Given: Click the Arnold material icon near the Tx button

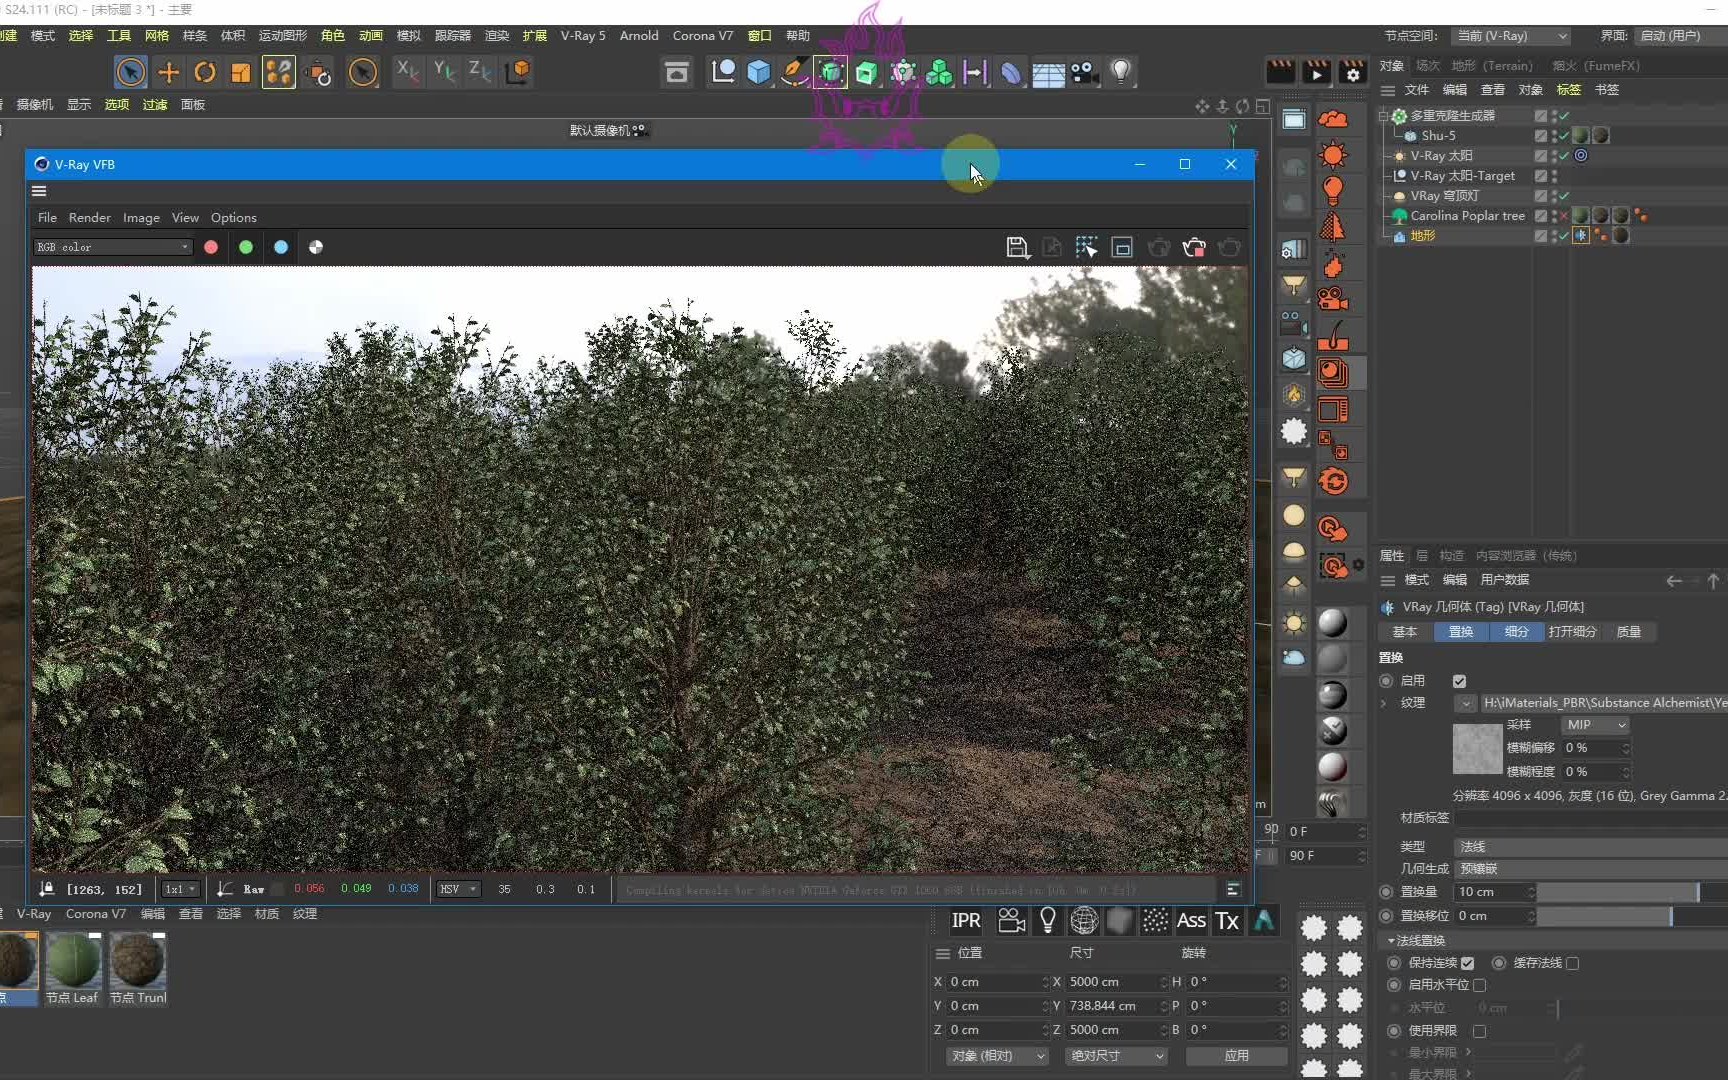Looking at the screenshot, I should (1263, 921).
